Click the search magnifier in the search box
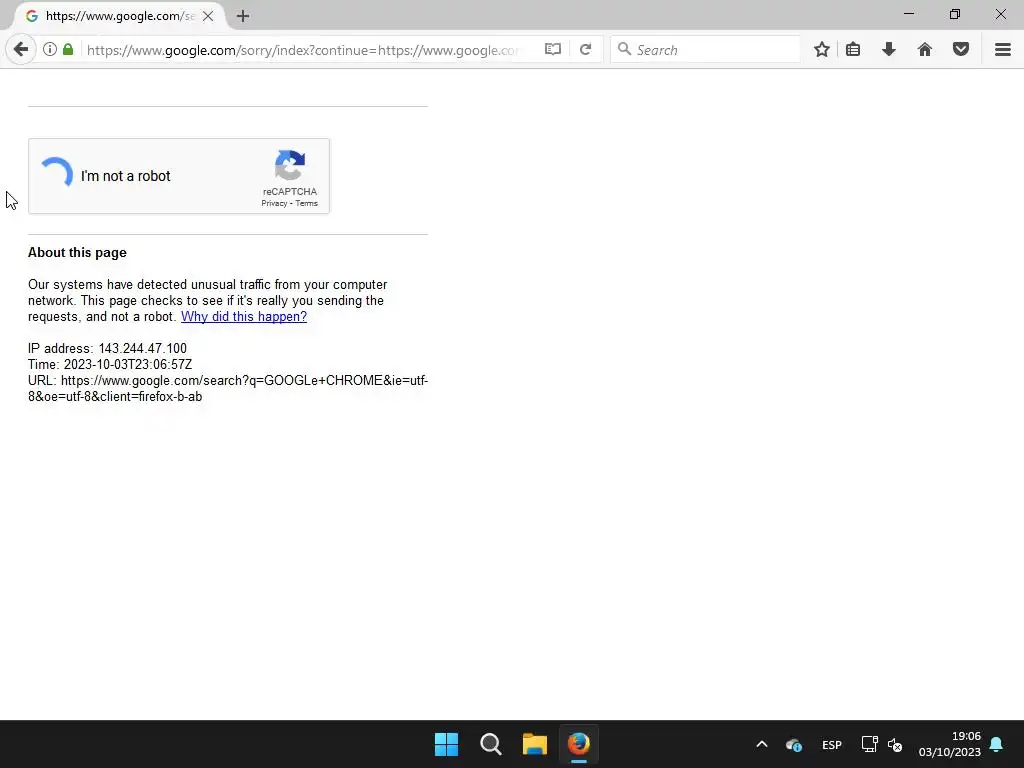The image size is (1024, 768). pos(624,50)
